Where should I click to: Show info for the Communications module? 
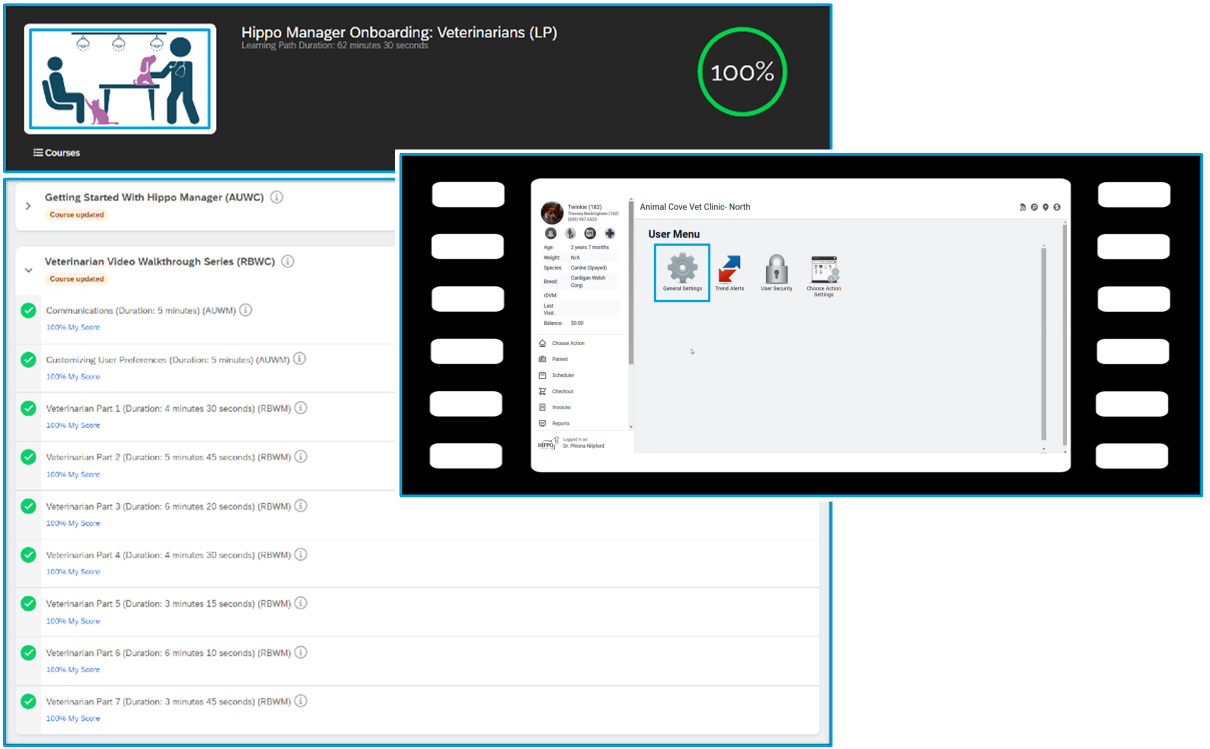click(245, 310)
